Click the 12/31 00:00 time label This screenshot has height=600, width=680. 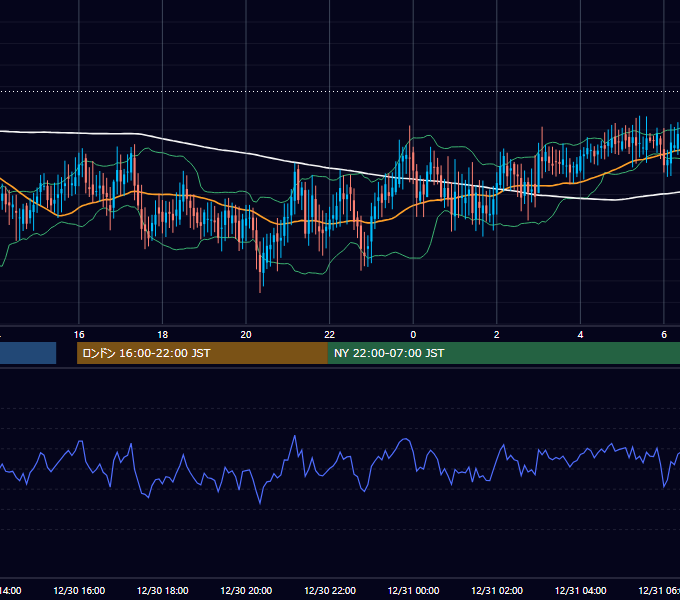pos(413,590)
